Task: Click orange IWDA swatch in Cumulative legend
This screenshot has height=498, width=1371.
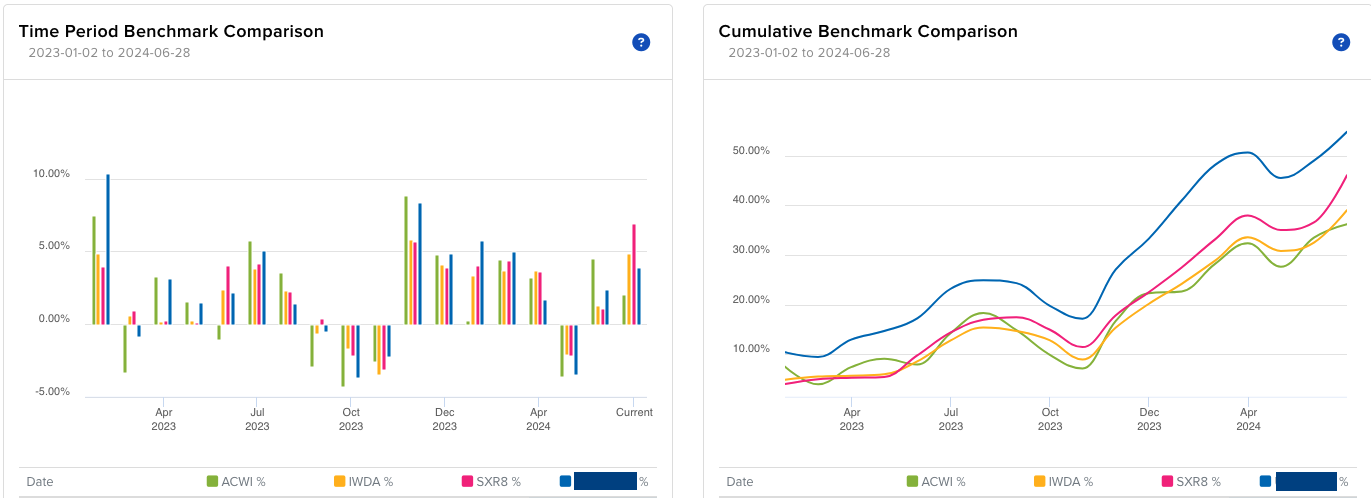Action: (1040, 481)
